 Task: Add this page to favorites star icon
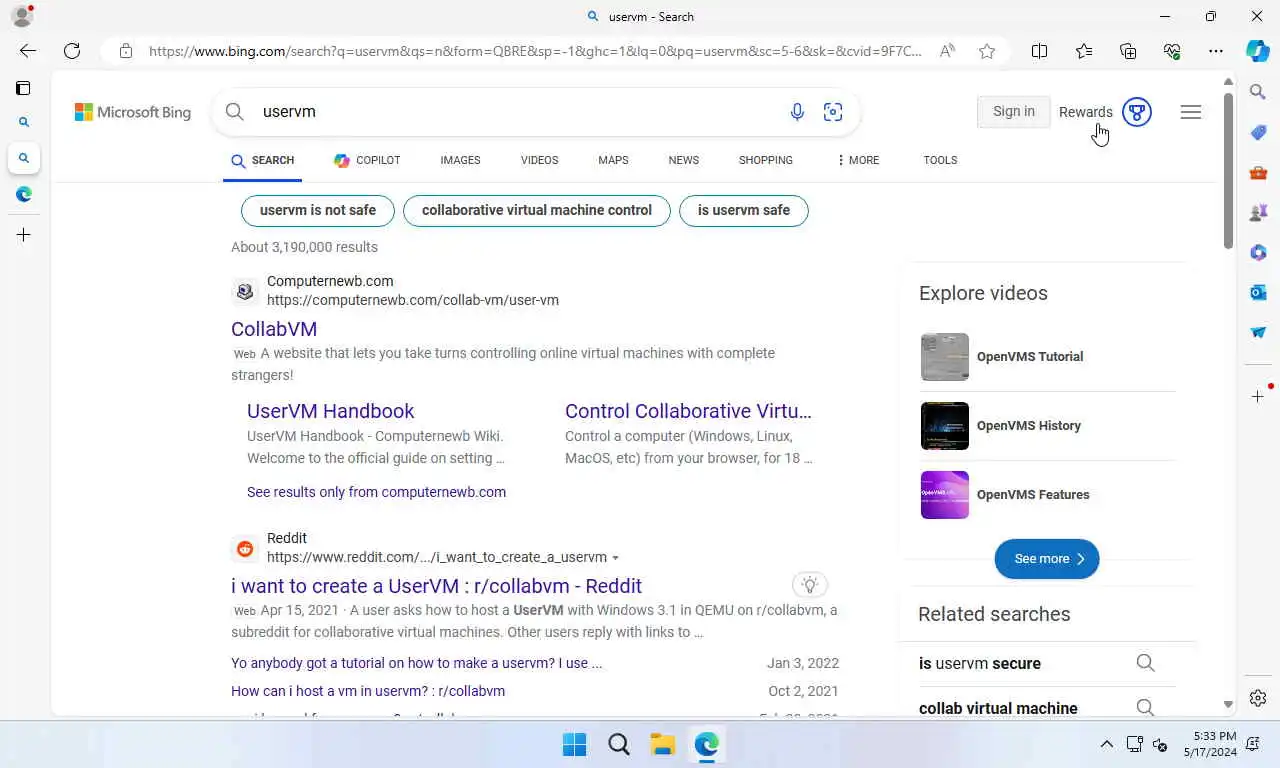point(987,51)
